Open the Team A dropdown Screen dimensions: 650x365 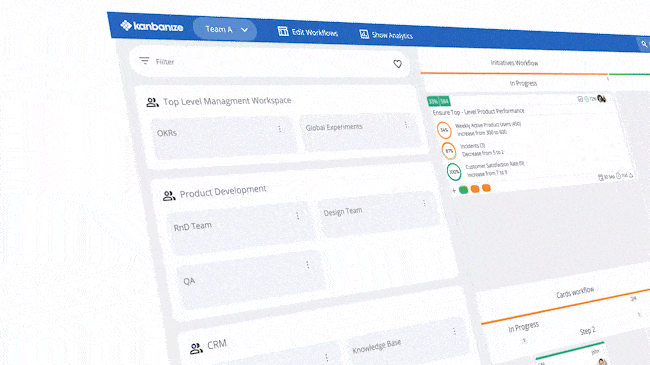point(225,29)
